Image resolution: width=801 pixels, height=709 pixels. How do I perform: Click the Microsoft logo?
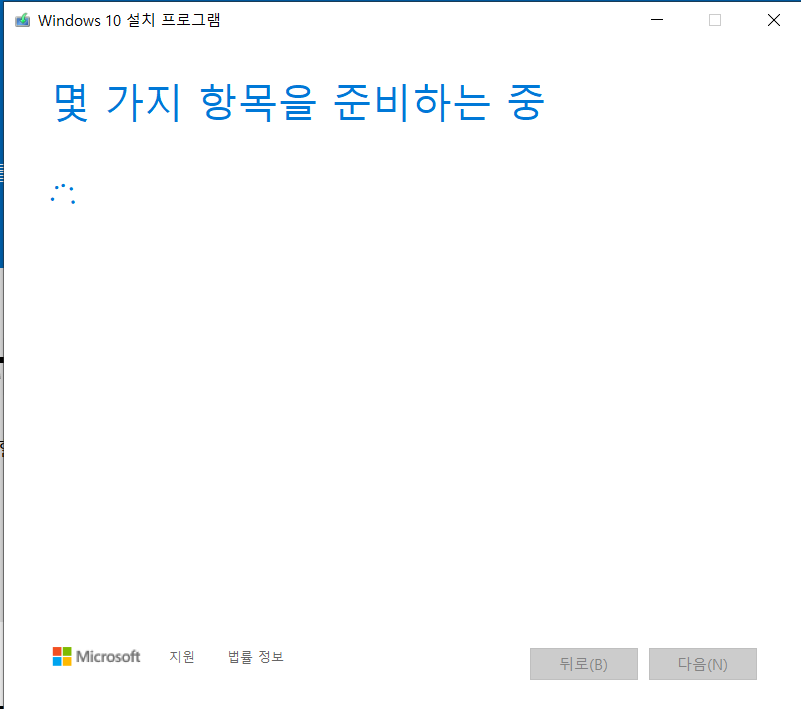pyautogui.click(x=96, y=656)
